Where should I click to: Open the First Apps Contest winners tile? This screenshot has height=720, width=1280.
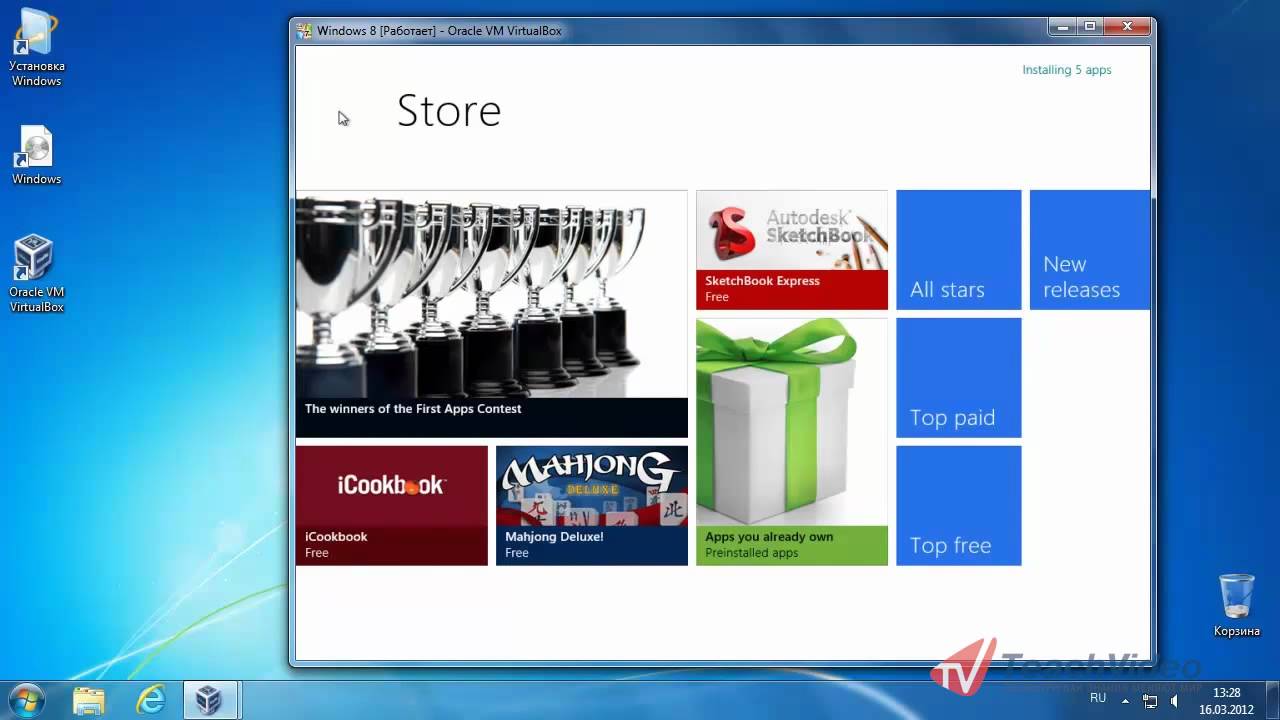(492, 314)
